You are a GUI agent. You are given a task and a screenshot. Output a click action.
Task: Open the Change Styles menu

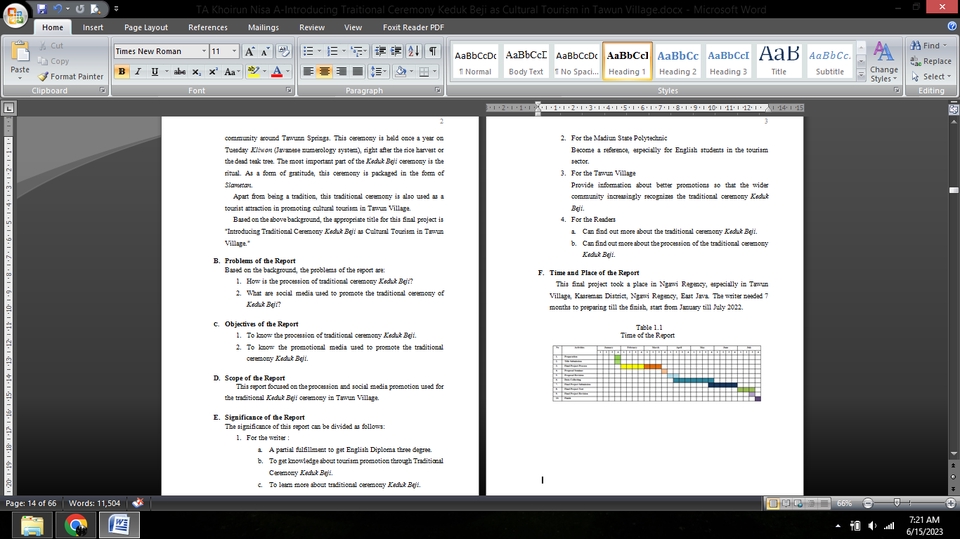(x=883, y=62)
